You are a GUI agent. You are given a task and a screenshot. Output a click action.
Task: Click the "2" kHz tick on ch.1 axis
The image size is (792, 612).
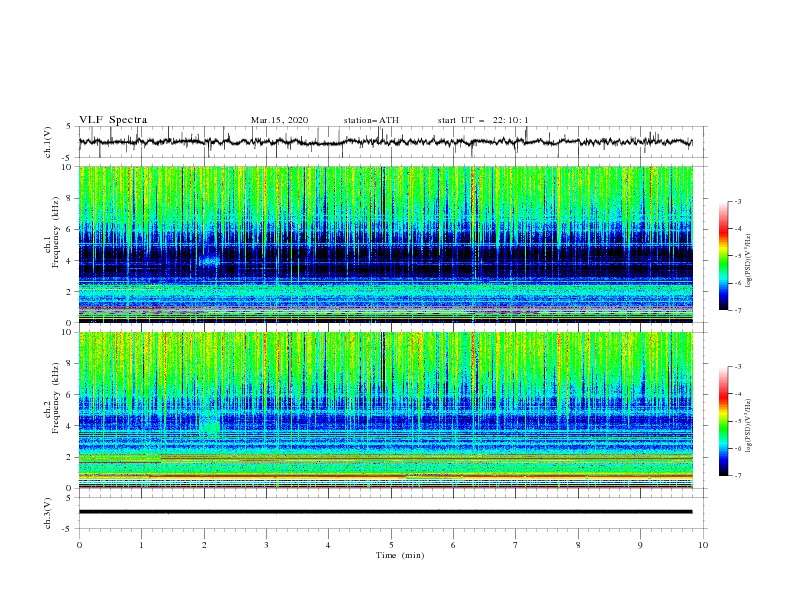click(70, 292)
